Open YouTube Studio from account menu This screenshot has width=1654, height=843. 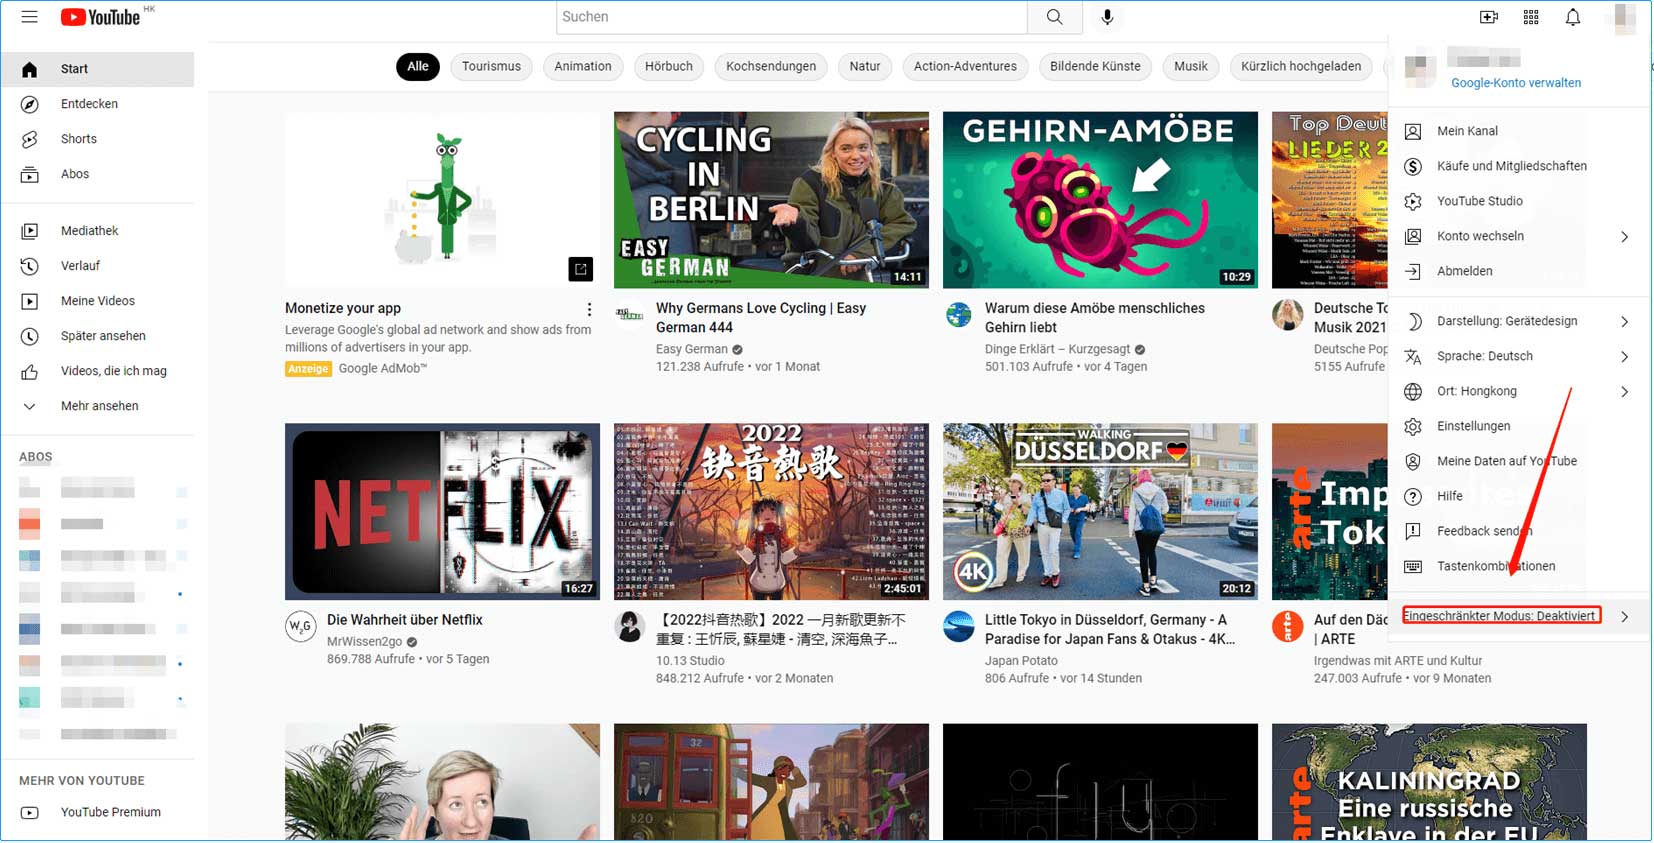[1519, 201]
